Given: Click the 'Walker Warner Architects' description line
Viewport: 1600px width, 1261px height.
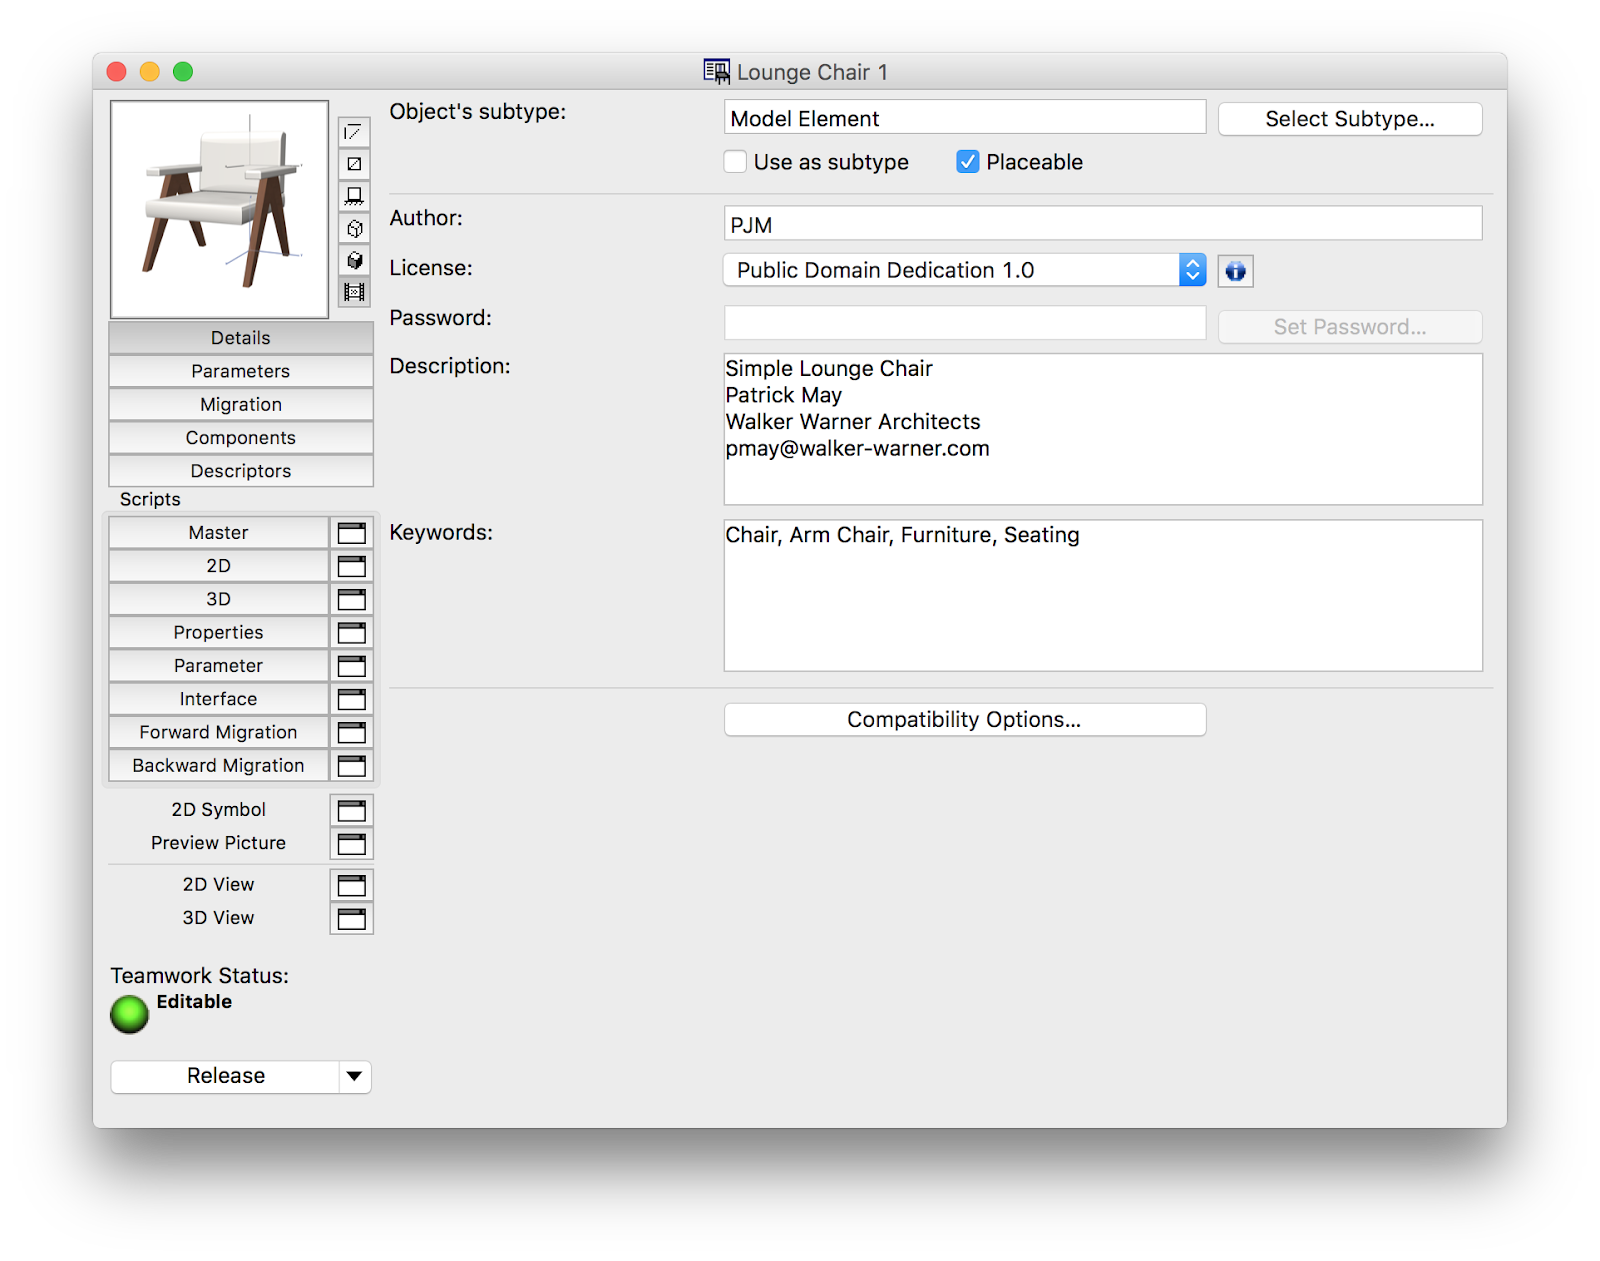Looking at the screenshot, I should click(x=853, y=422).
